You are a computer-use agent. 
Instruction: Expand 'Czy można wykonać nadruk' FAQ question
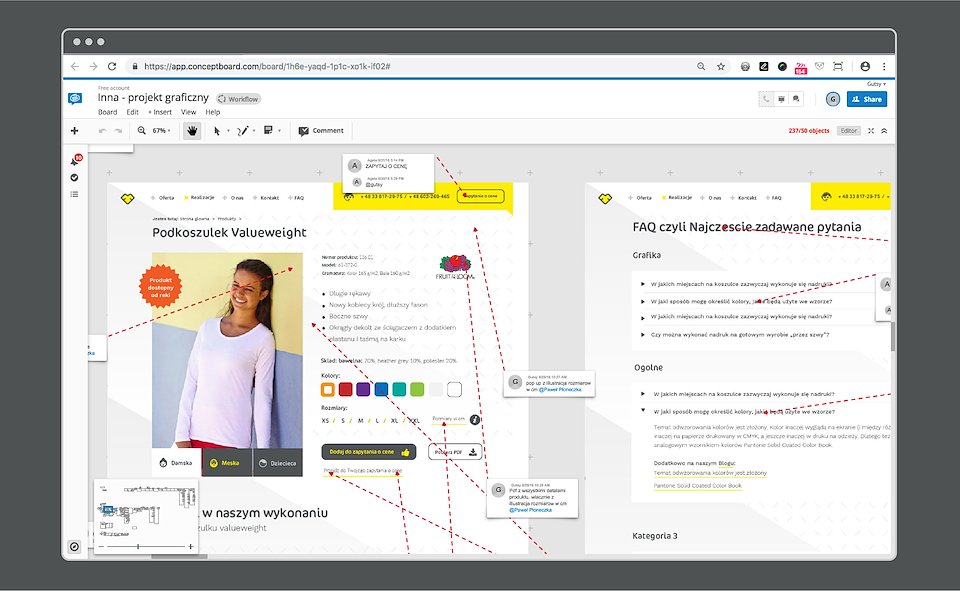643,335
